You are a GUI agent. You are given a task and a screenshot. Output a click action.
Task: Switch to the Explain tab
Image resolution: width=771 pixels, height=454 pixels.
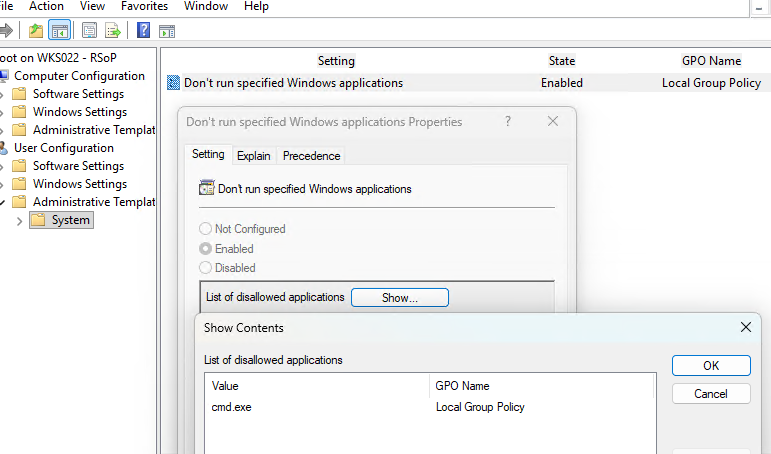(x=253, y=156)
